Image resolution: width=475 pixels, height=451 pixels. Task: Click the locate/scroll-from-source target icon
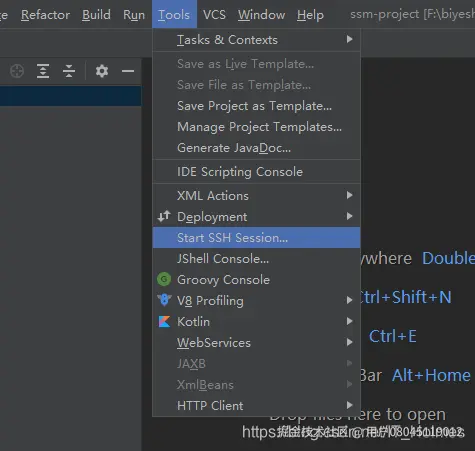pyautogui.click(x=17, y=71)
